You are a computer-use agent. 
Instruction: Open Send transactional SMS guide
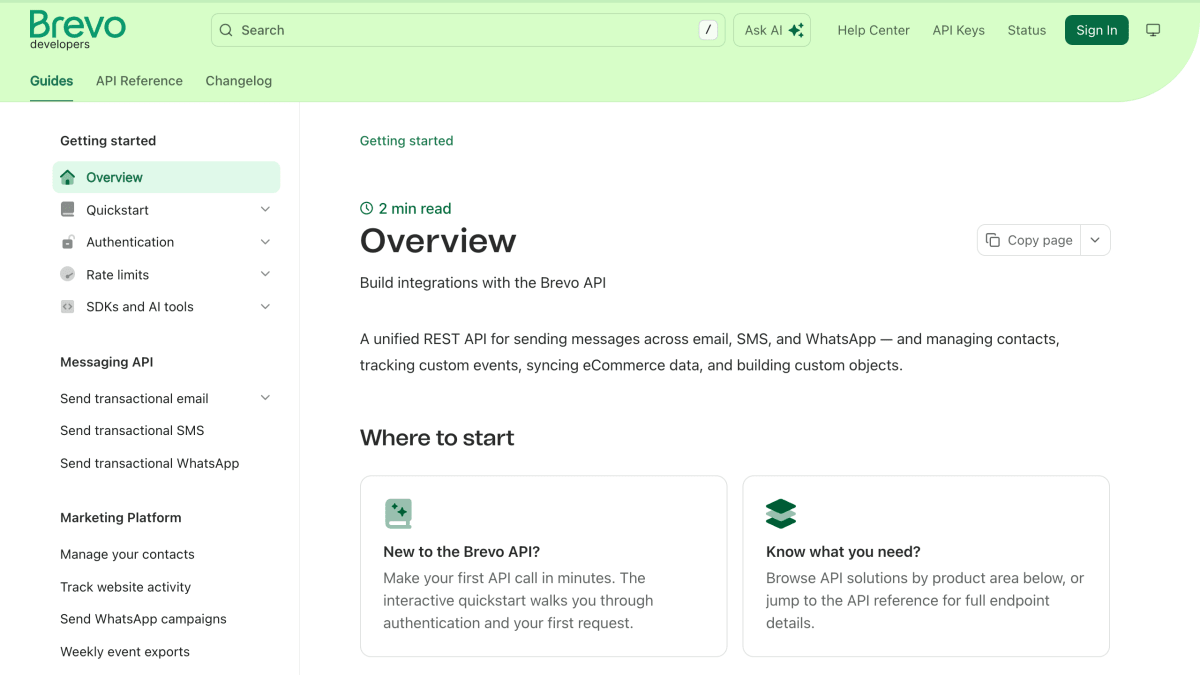pyautogui.click(x=132, y=430)
